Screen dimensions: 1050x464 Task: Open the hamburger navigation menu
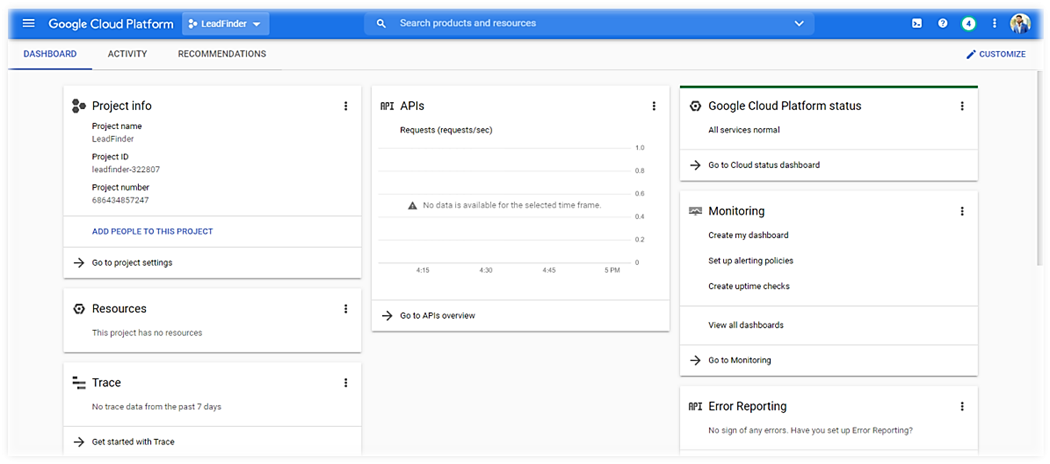28,23
